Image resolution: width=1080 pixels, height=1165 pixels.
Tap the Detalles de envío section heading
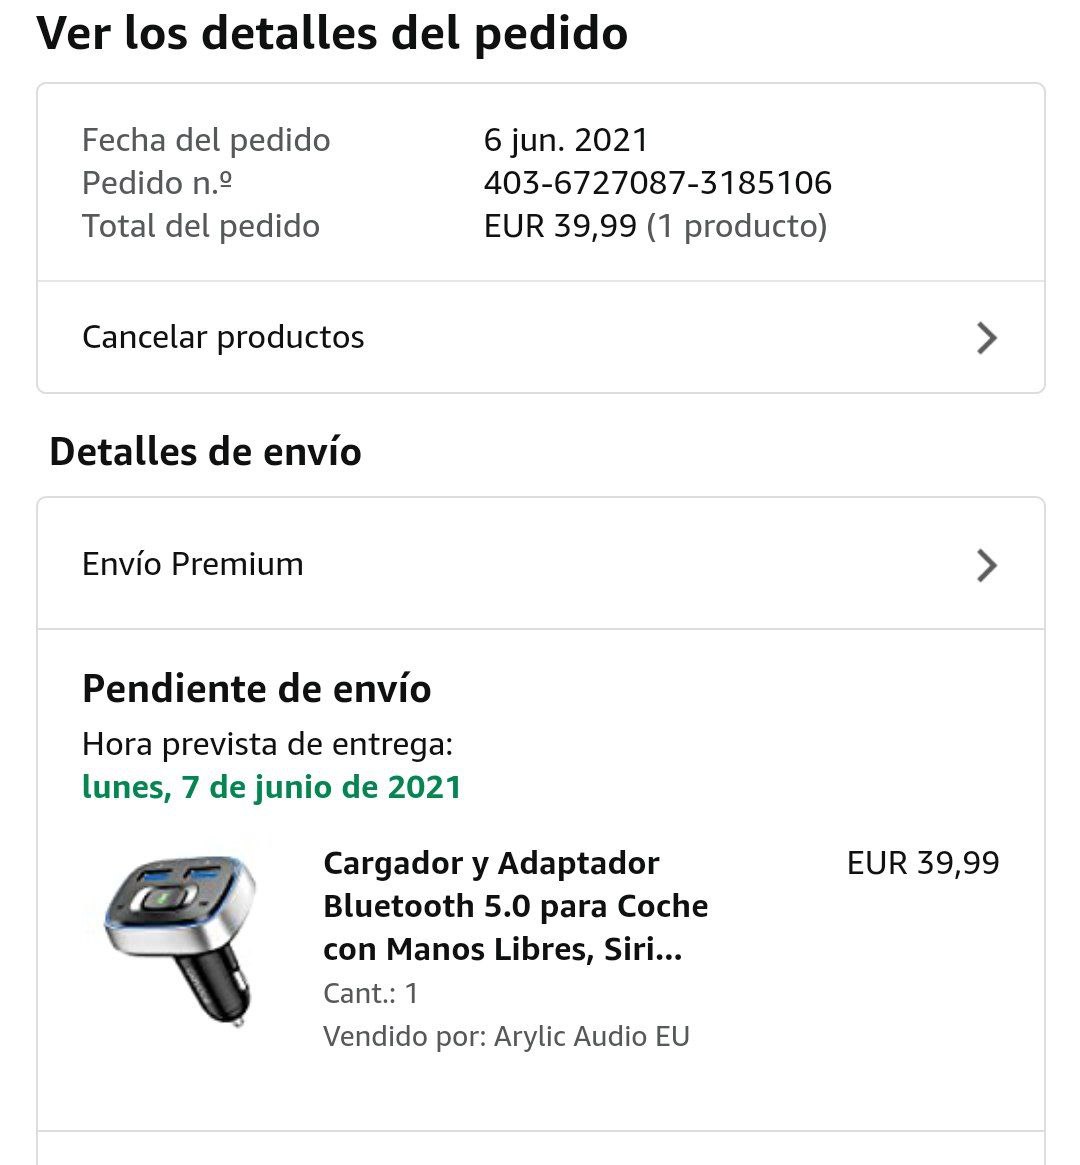[205, 452]
